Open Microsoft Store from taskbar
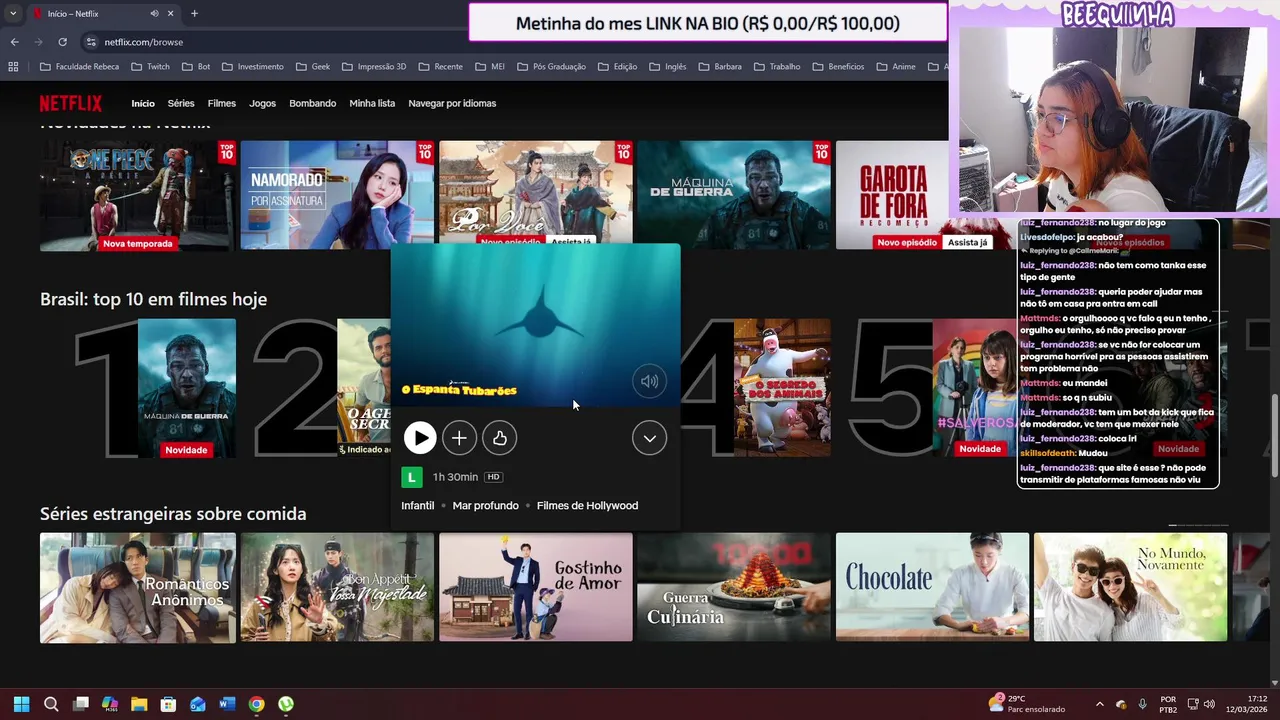 point(168,704)
